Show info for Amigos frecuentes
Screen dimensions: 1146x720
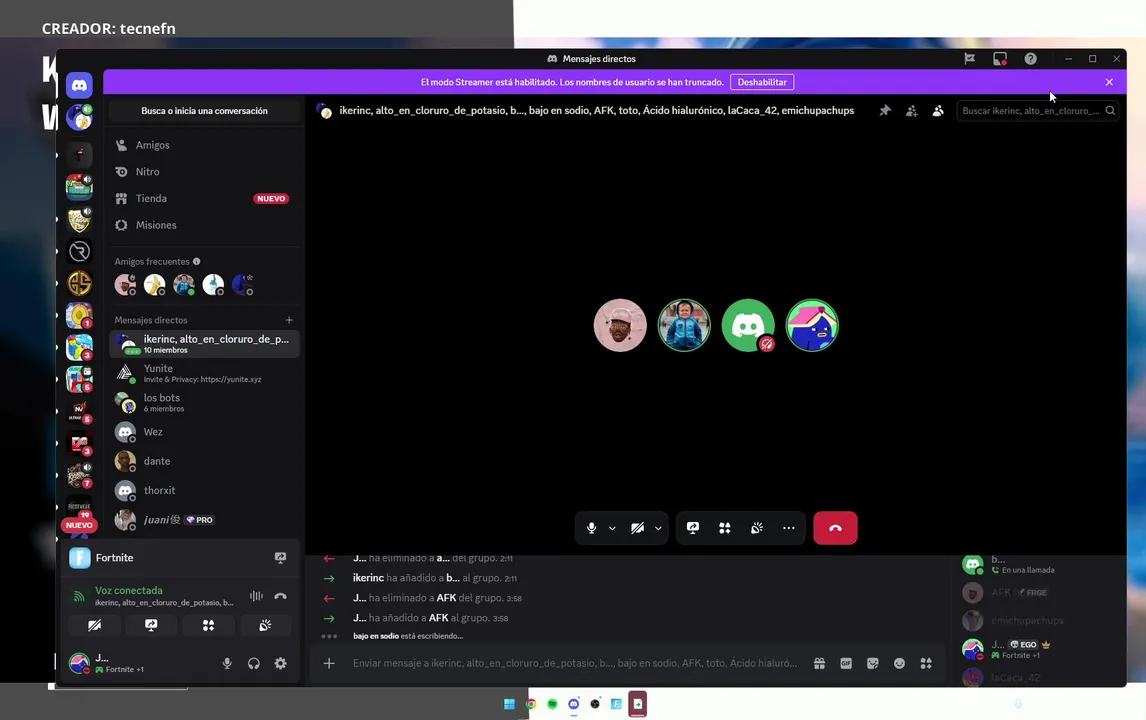(x=197, y=262)
